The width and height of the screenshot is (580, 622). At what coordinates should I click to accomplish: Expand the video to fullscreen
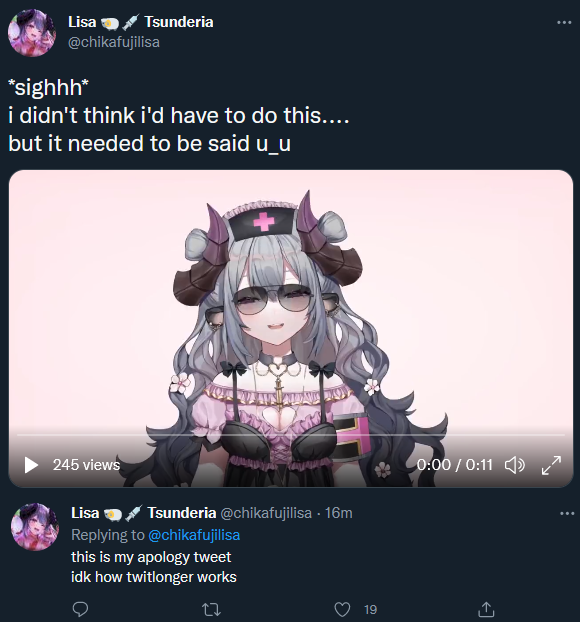tap(551, 465)
